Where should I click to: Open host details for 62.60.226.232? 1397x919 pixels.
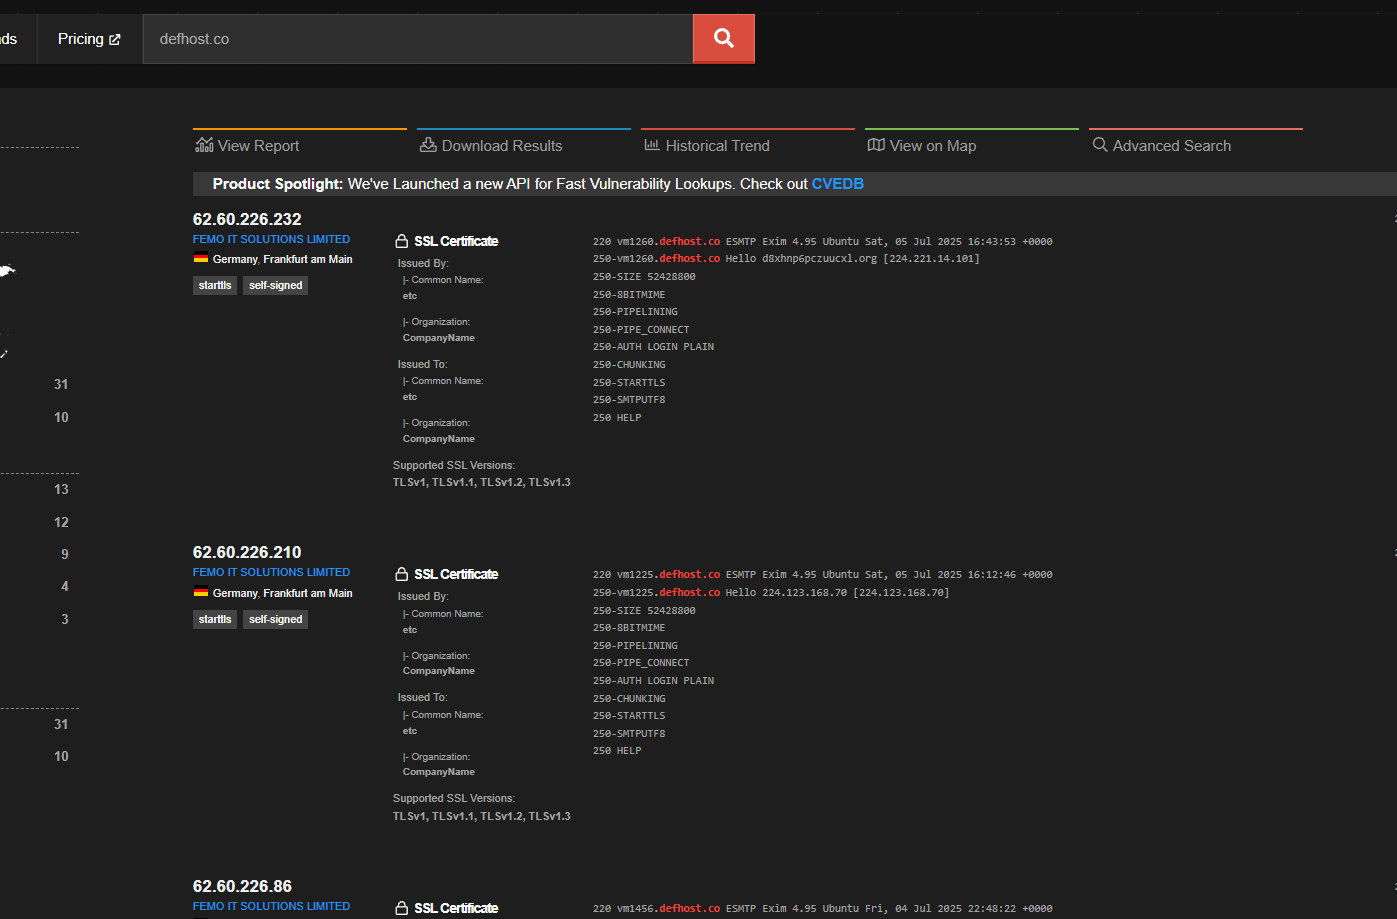tap(247, 218)
